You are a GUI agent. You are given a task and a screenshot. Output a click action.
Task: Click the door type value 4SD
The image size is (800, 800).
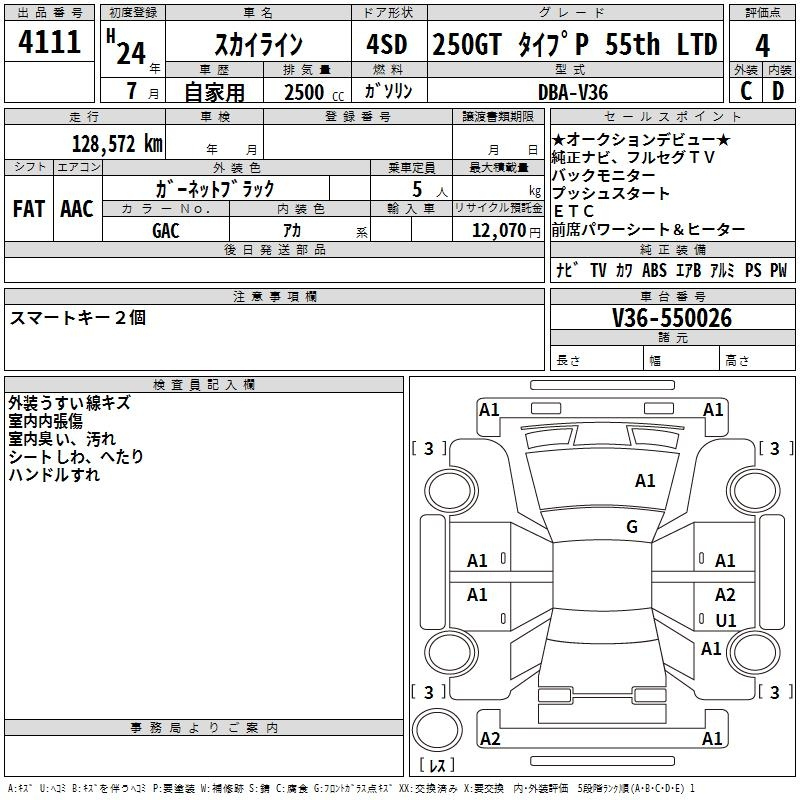point(387,44)
